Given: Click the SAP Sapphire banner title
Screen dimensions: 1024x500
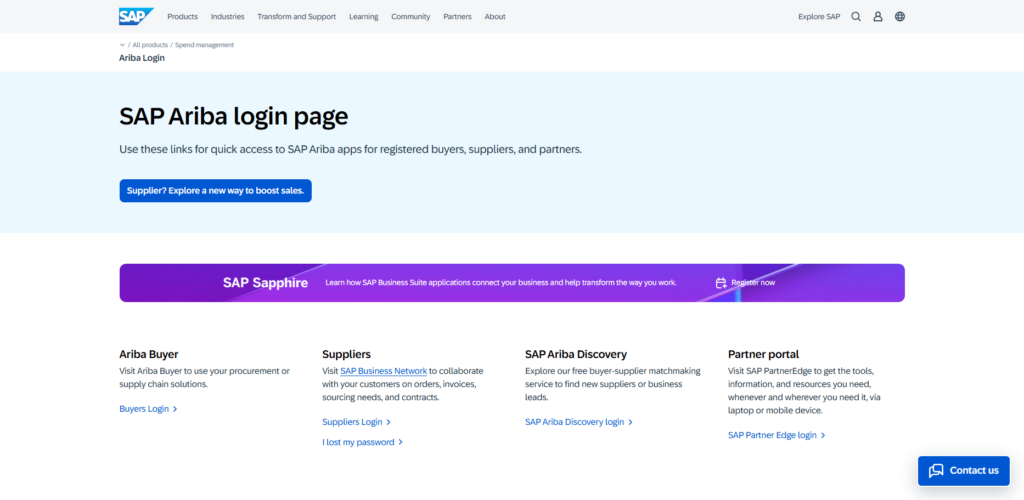Looking at the screenshot, I should click(x=265, y=283).
